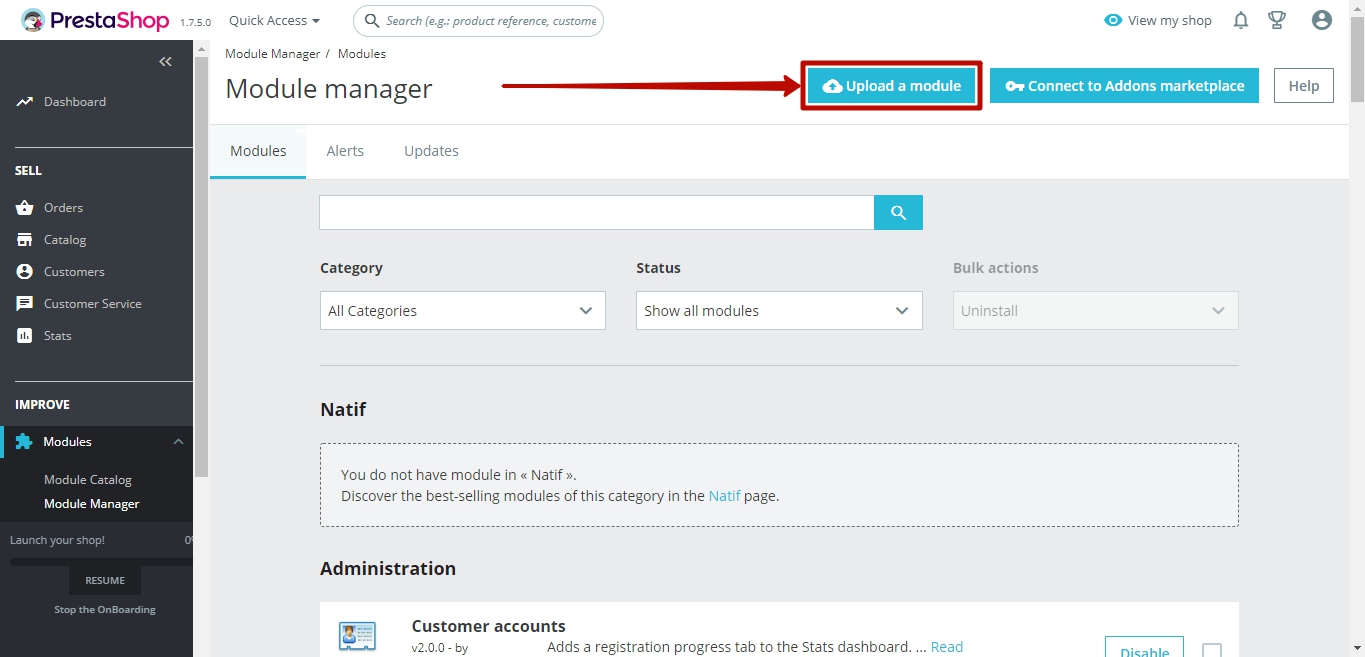Open the Show all modules status dropdown

[x=778, y=311]
